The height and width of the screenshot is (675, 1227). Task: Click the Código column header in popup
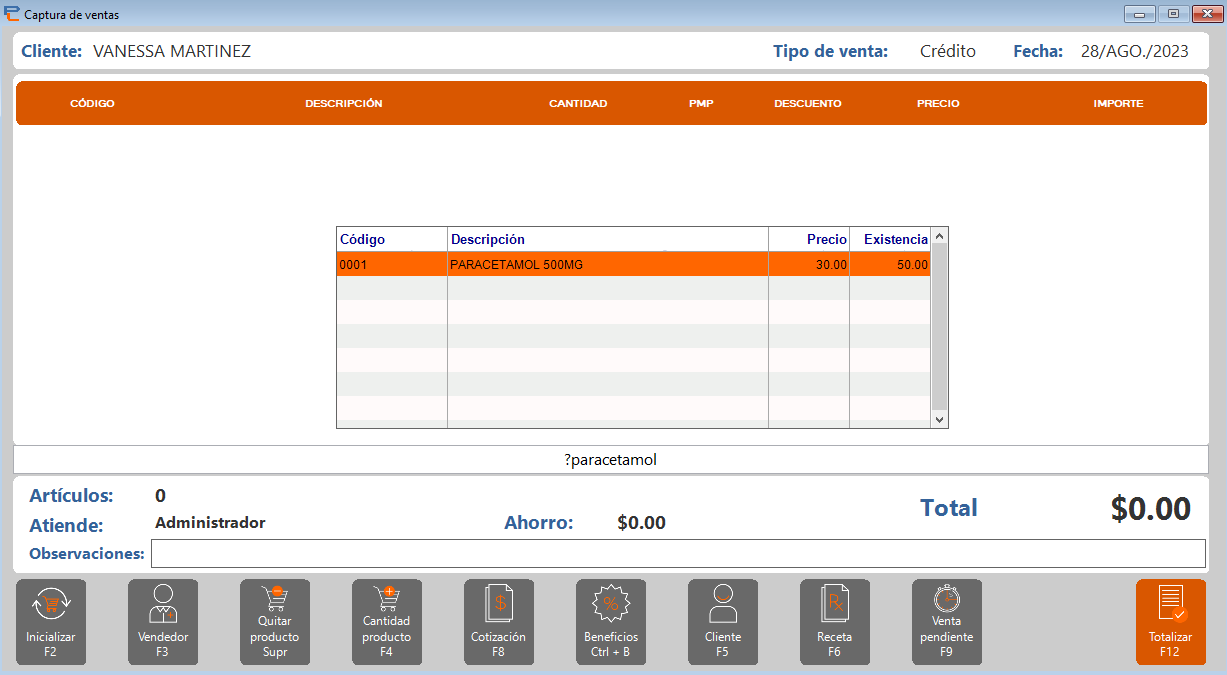tap(392, 239)
